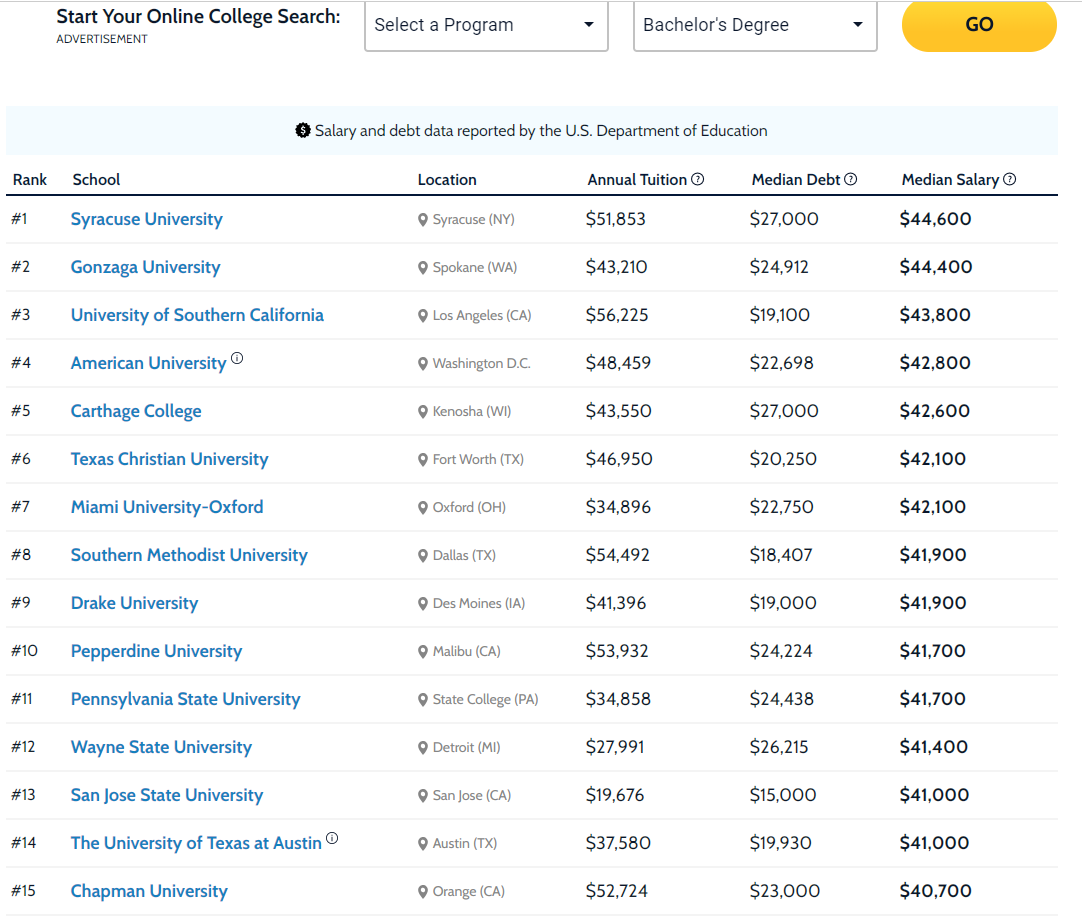
Task: Open the Miami University-Oxford link
Action: [x=167, y=507]
